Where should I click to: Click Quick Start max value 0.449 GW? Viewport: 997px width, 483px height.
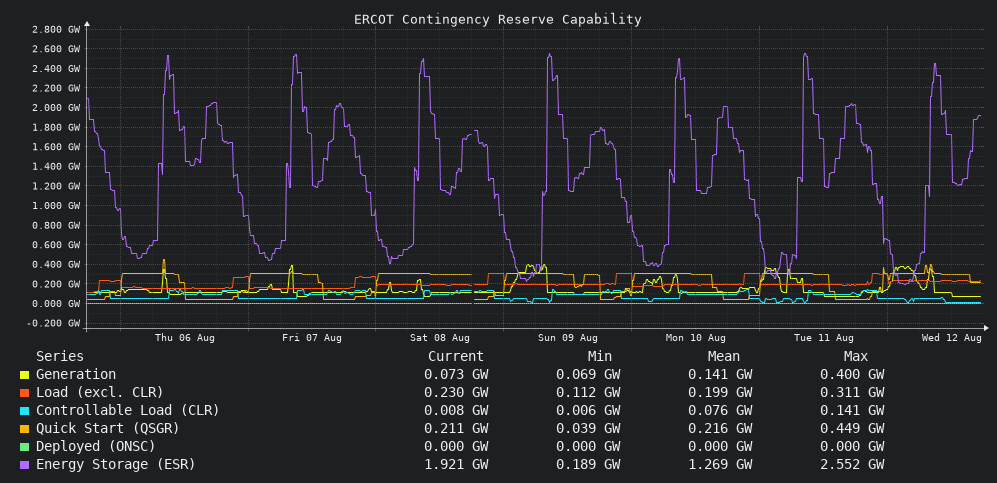[852, 428]
